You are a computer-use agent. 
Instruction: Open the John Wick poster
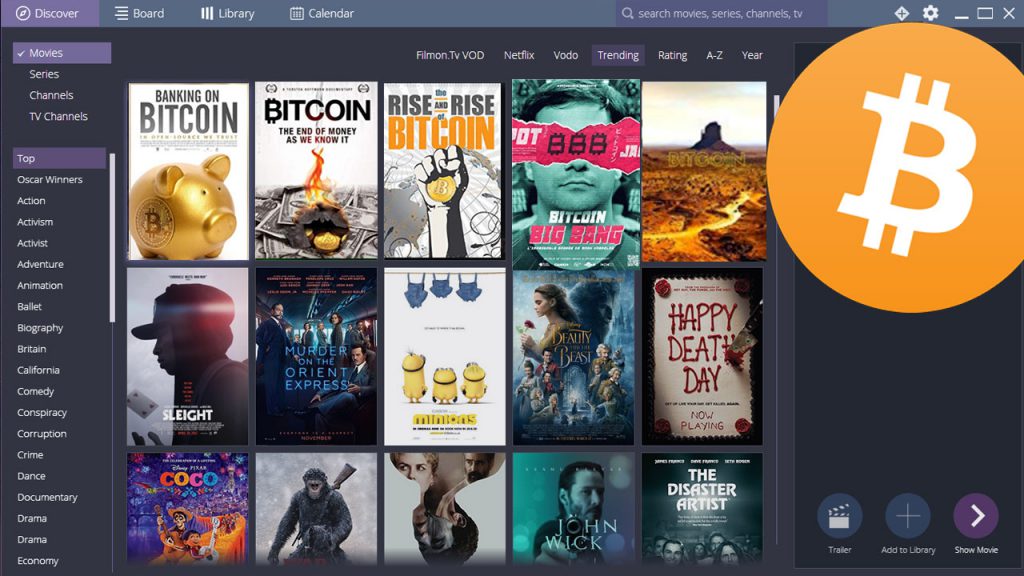coord(573,509)
